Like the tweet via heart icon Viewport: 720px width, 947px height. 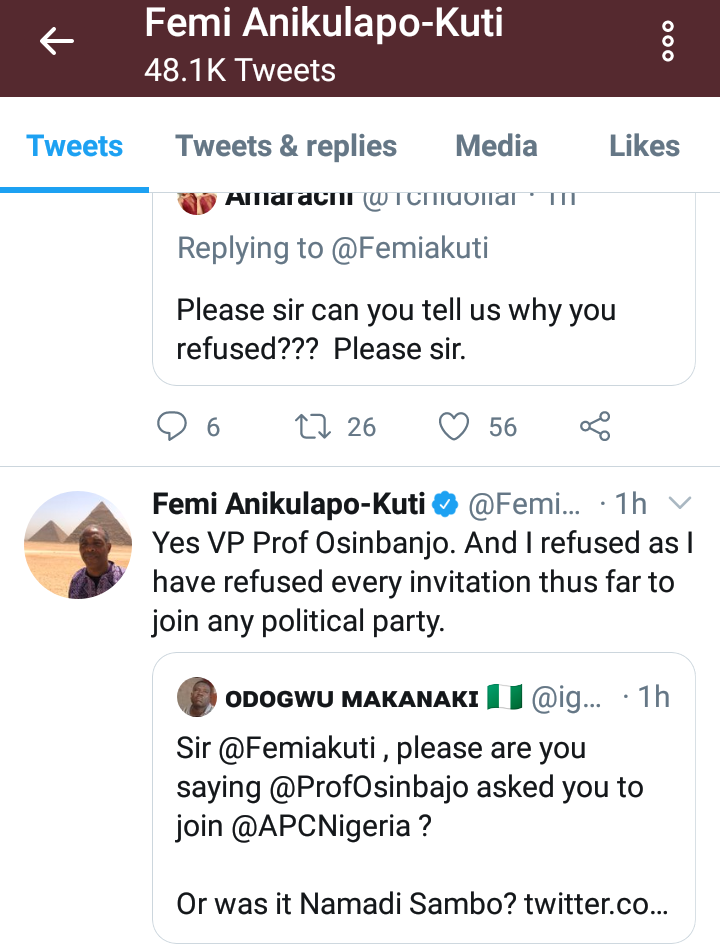pyautogui.click(x=455, y=427)
